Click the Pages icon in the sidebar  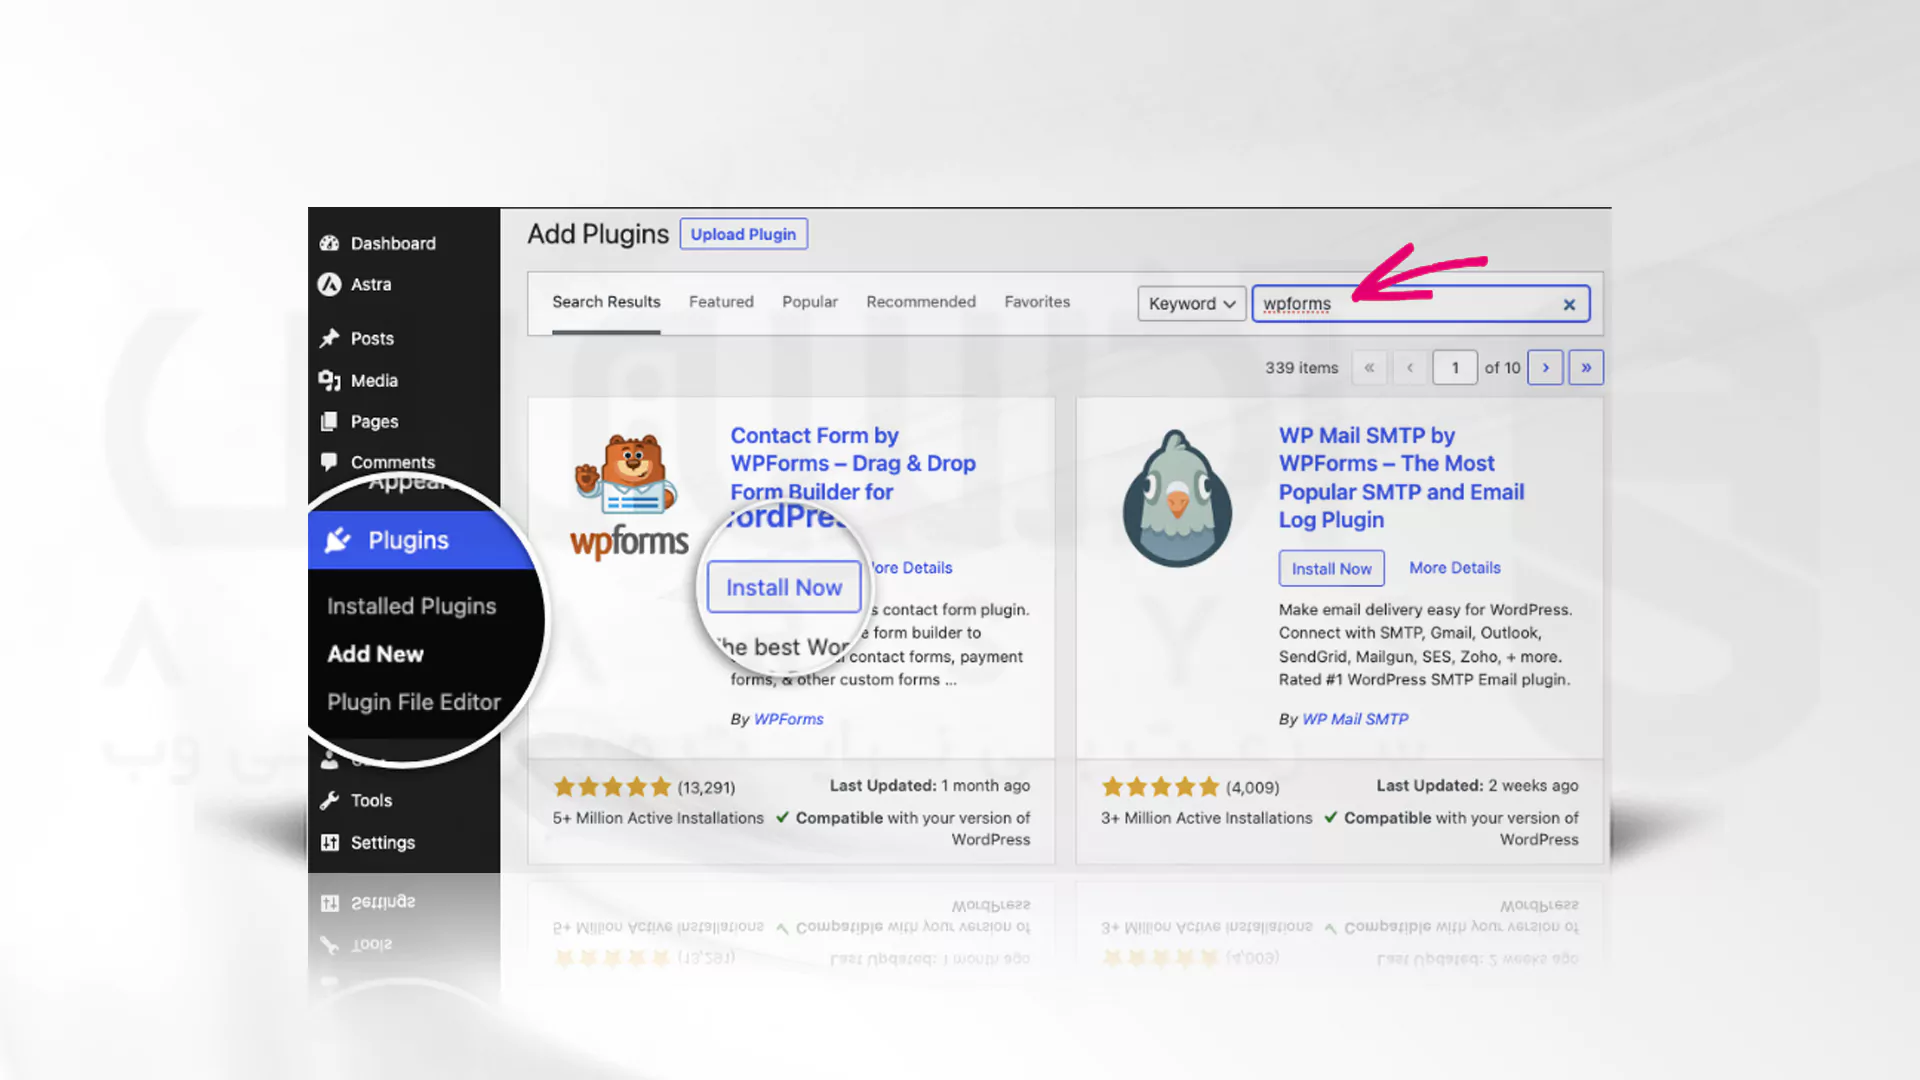329,422
